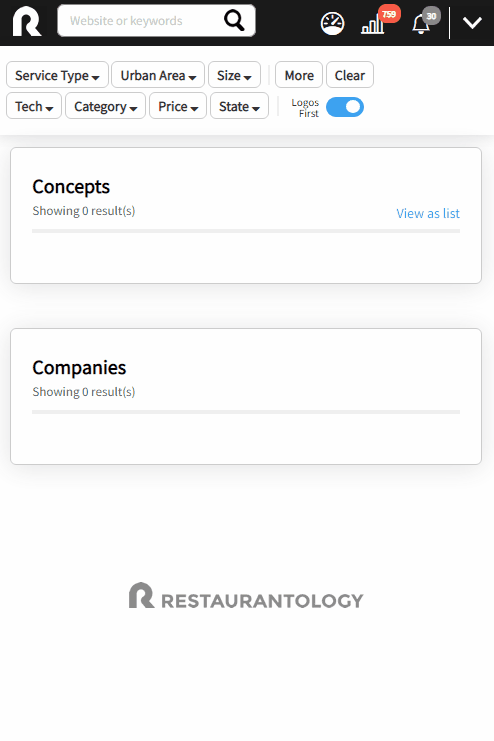
Task: Open the State filter dropdown
Action: point(240,106)
